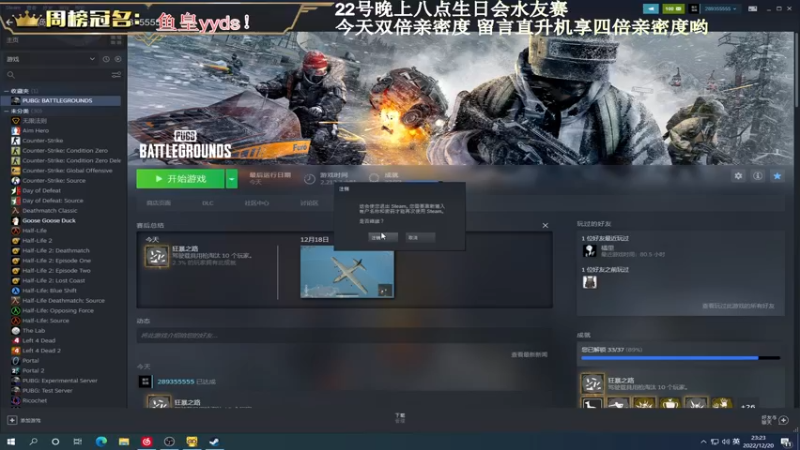Image resolution: width=800 pixels, height=450 pixels.
Task: Open the 游戏 library filter dropdown
Action: coord(51,59)
